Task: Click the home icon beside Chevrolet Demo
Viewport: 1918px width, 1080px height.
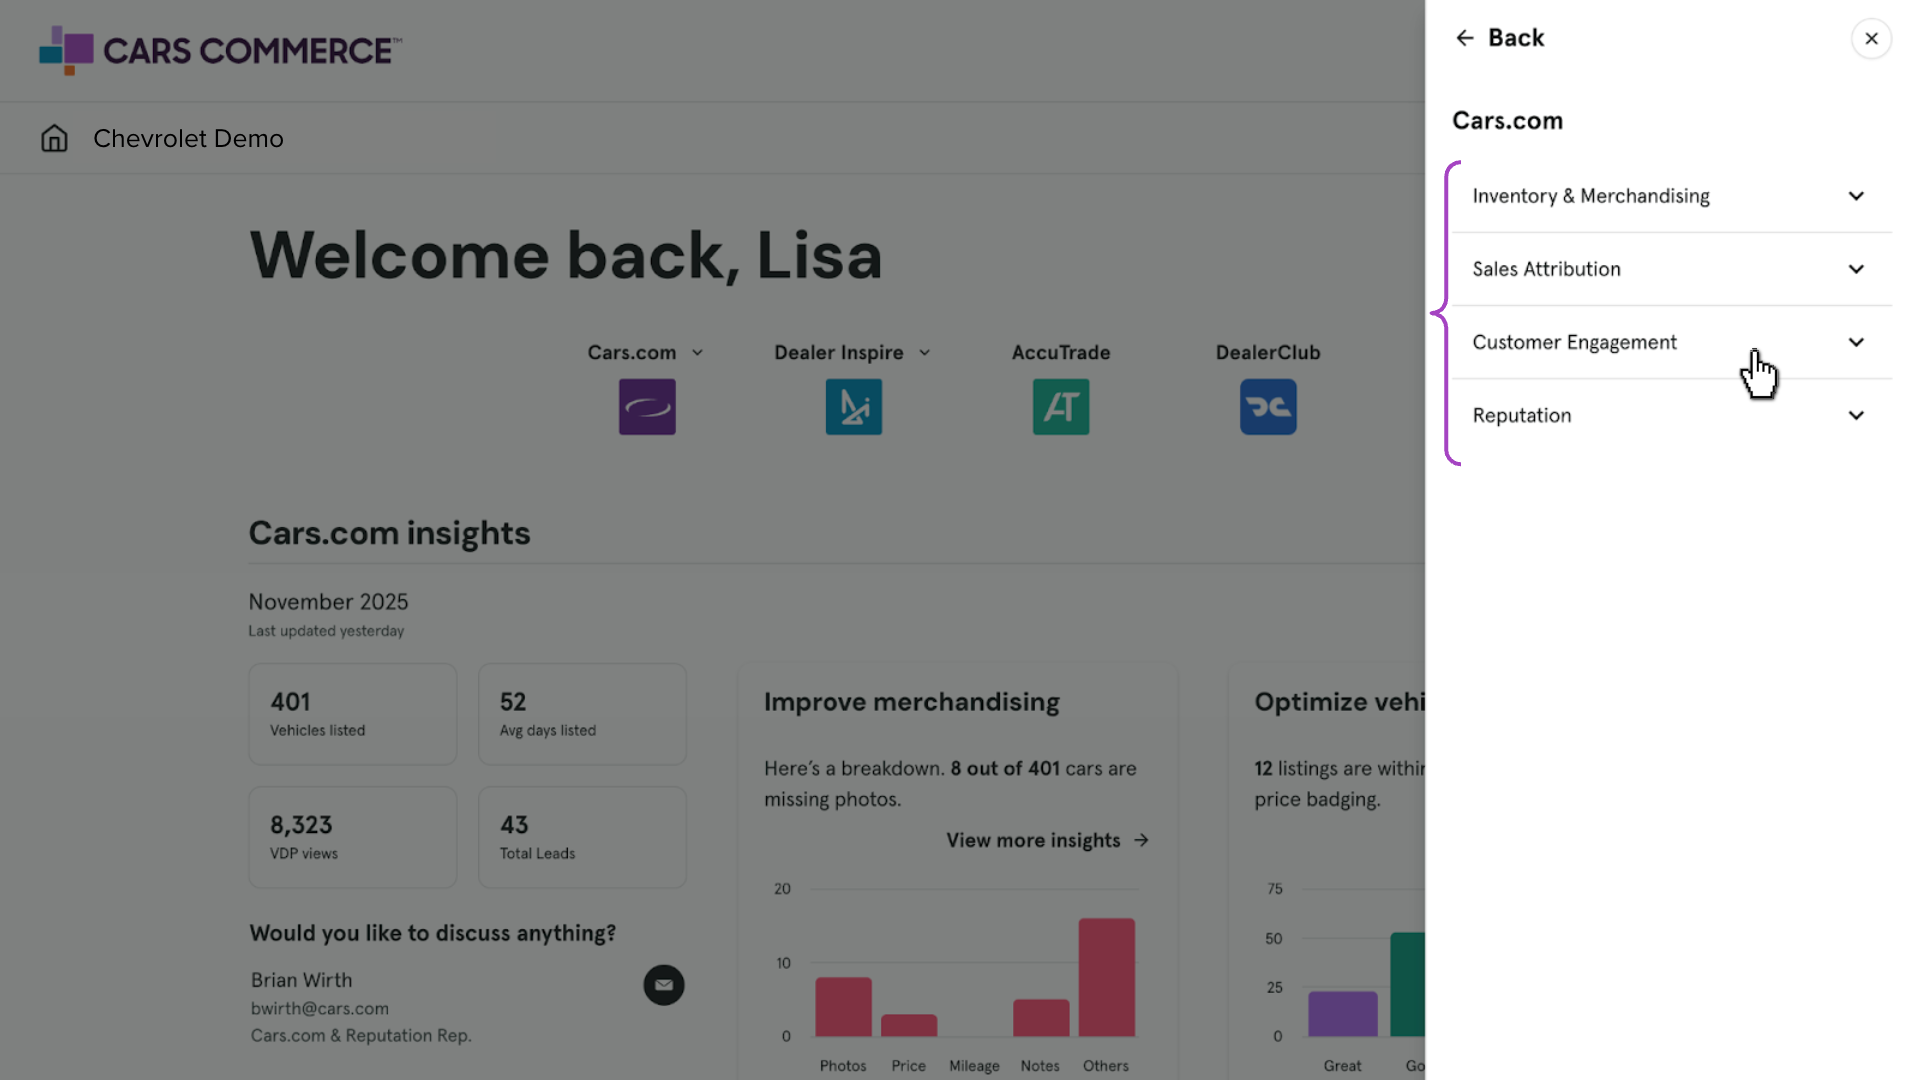Action: [54, 138]
